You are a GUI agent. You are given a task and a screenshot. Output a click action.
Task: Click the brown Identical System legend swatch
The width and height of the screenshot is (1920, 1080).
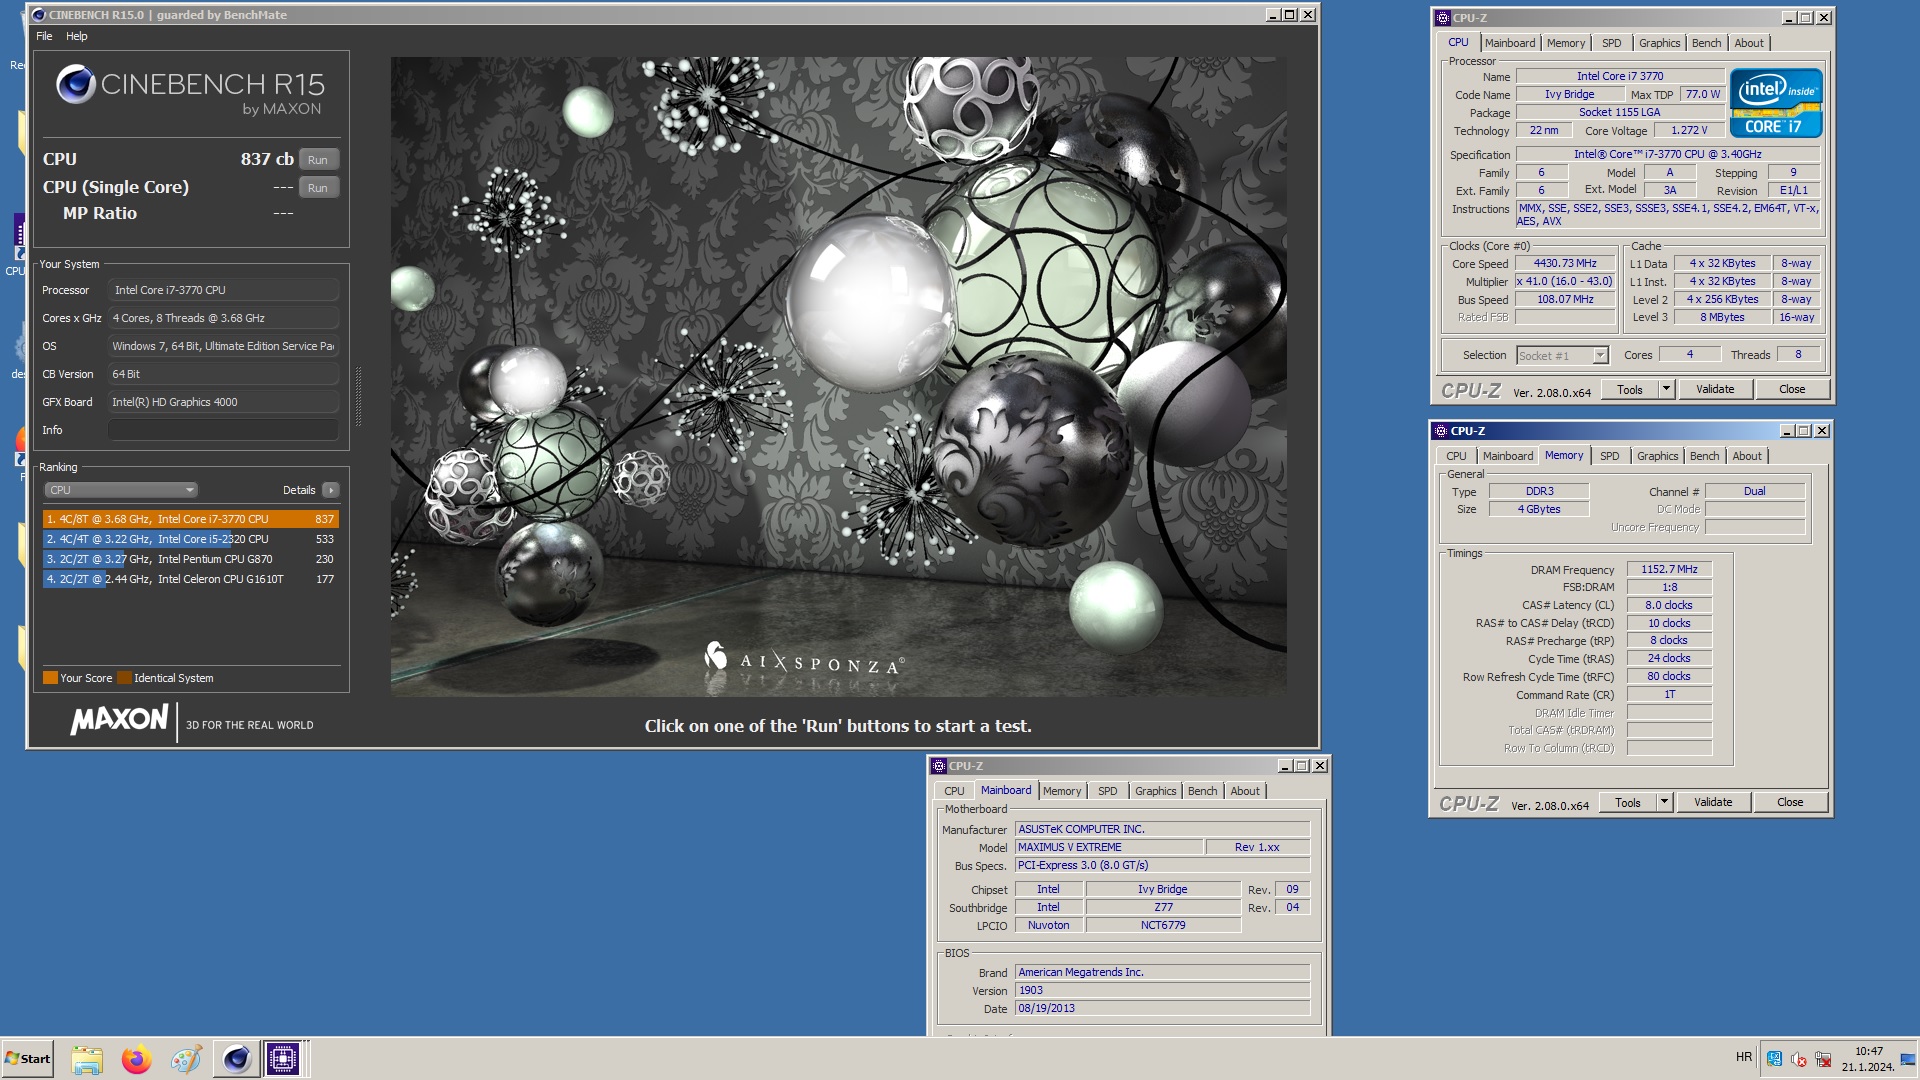[x=124, y=678]
